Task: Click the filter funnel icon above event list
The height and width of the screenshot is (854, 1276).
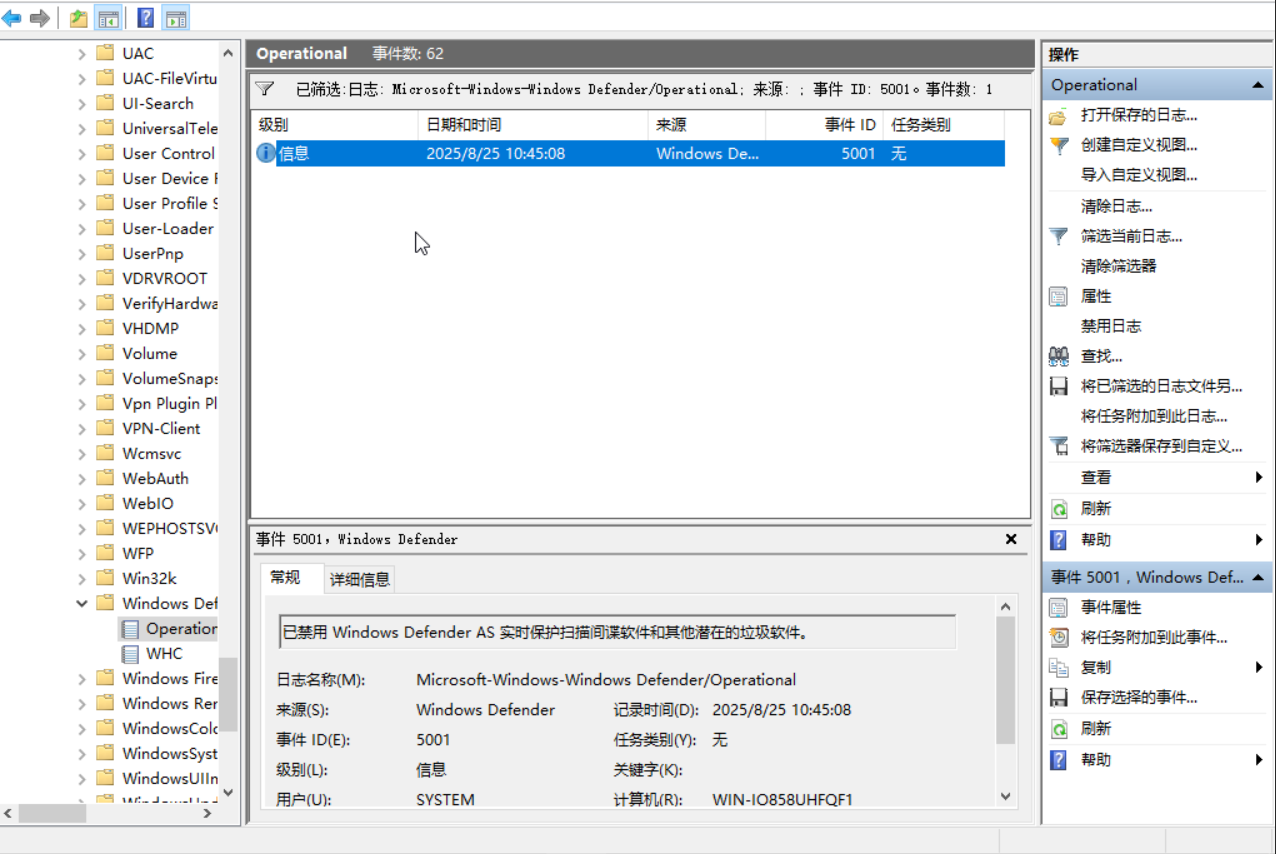Action: 264,89
